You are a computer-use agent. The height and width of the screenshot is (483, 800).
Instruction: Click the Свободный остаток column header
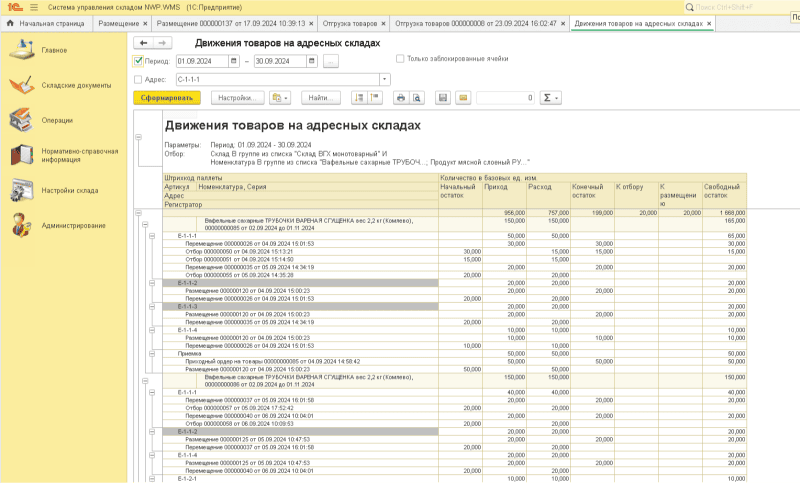[x=724, y=195]
